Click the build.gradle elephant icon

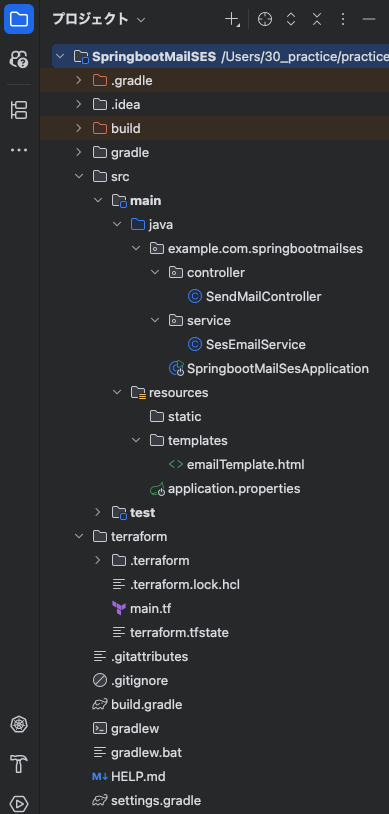pyautogui.click(x=100, y=704)
